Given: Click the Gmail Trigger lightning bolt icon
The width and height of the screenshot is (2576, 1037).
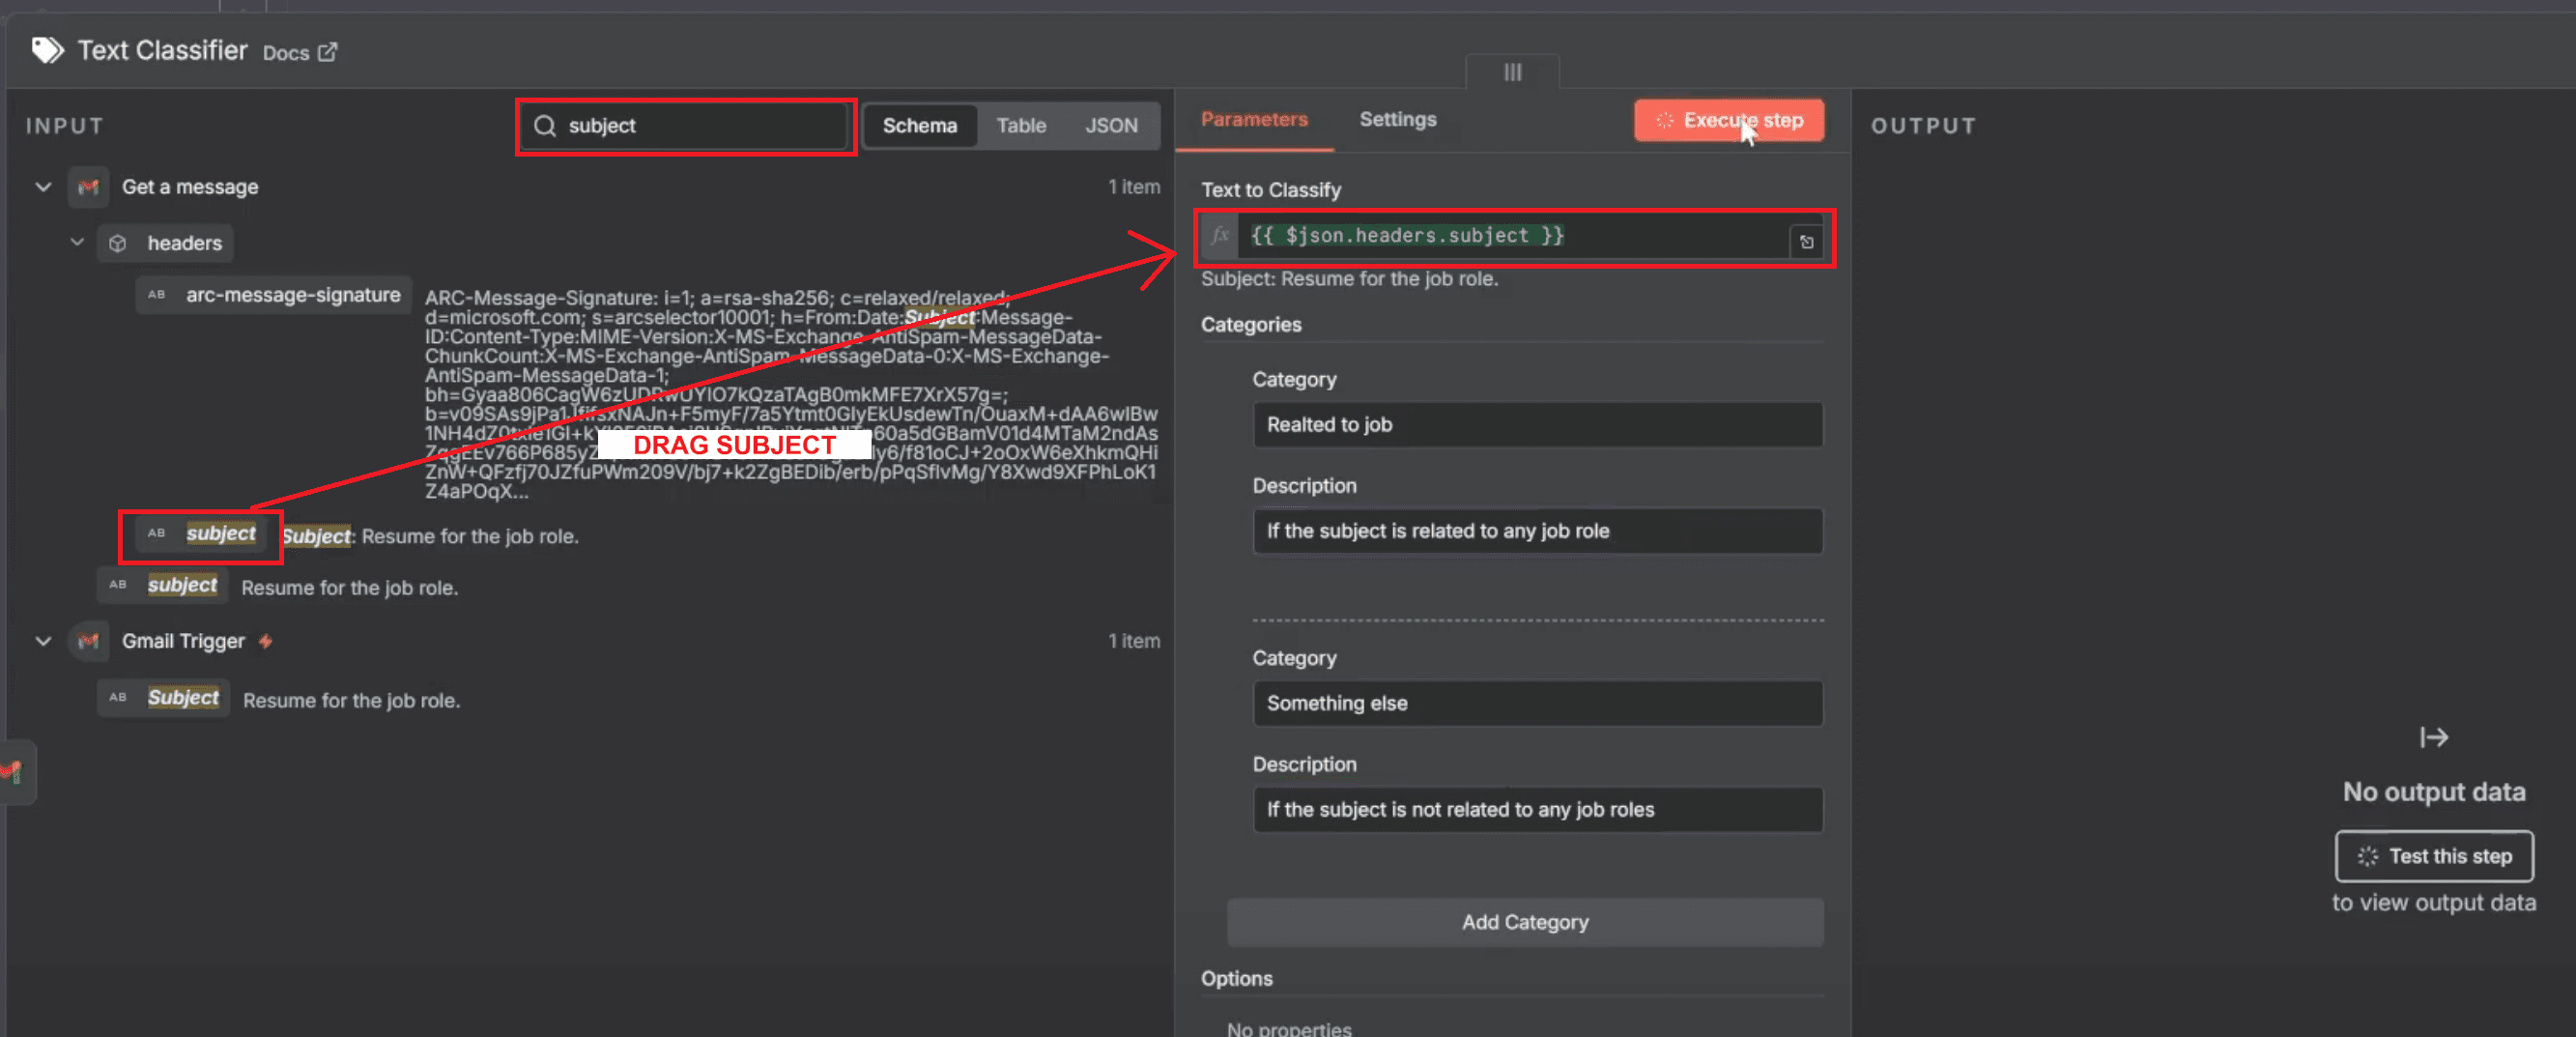Looking at the screenshot, I should pyautogui.click(x=265, y=641).
